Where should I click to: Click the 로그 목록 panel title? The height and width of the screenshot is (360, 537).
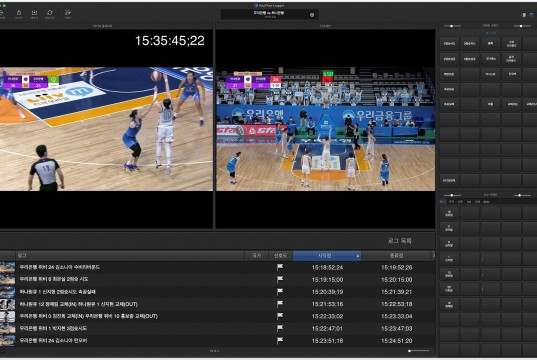[400, 241]
